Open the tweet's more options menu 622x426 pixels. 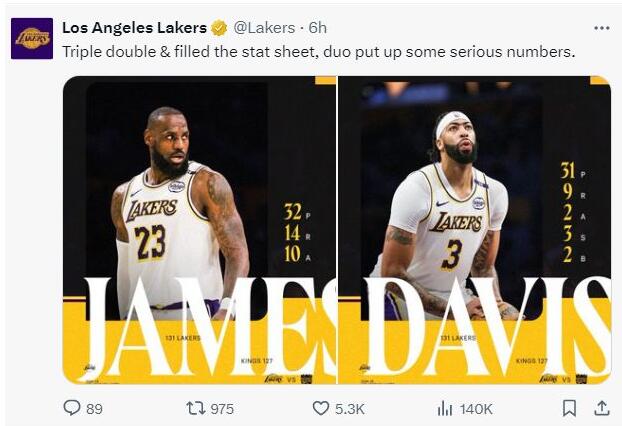[x=601, y=28]
